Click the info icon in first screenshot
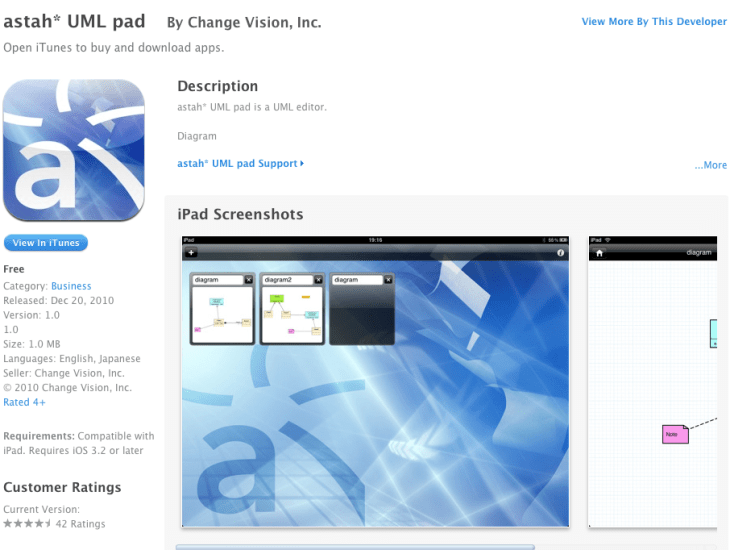The width and height of the screenshot is (730, 550). tap(560, 254)
